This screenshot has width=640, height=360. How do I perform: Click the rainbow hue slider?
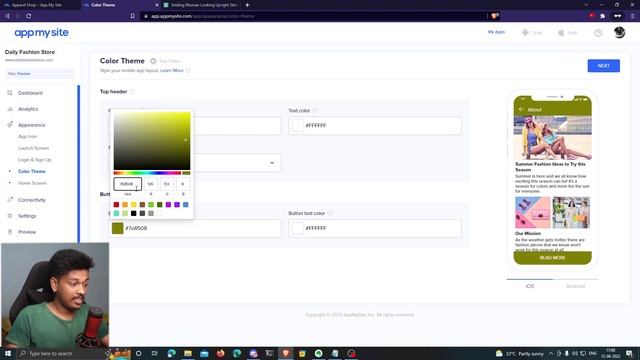[x=147, y=173]
